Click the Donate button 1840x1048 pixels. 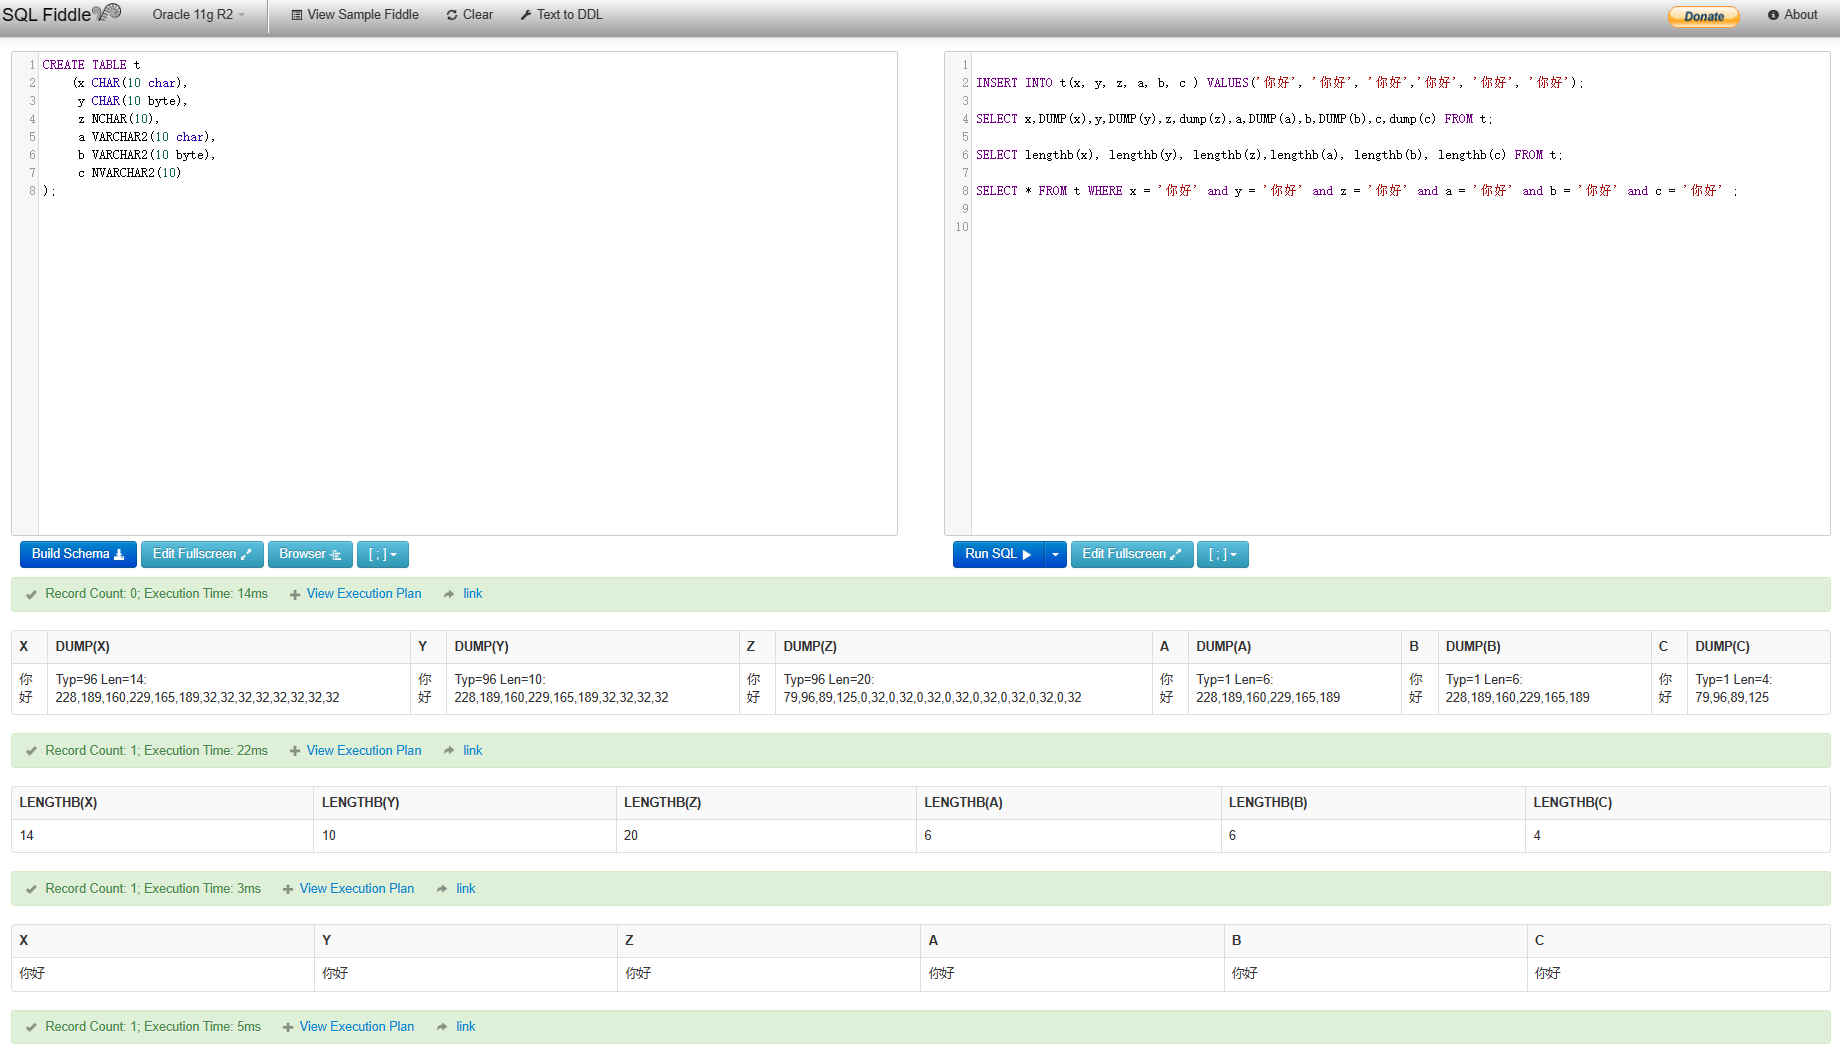1703,16
